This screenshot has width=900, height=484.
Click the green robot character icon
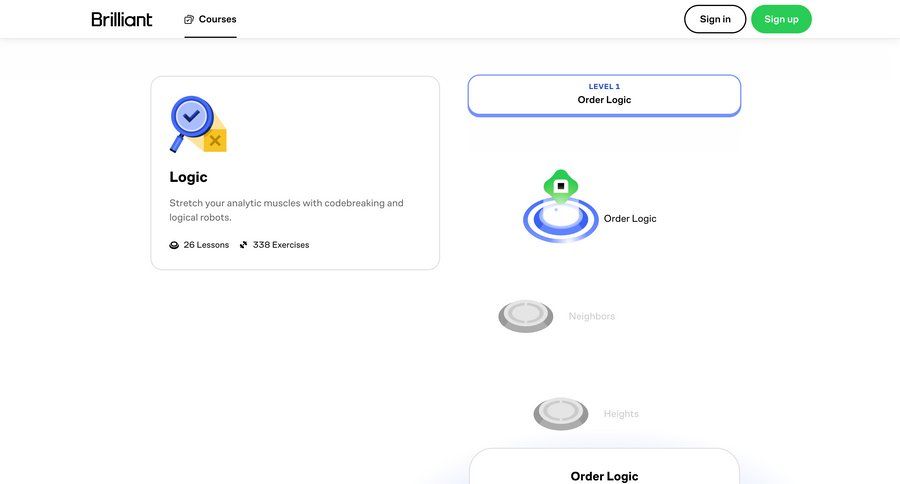[561, 187]
